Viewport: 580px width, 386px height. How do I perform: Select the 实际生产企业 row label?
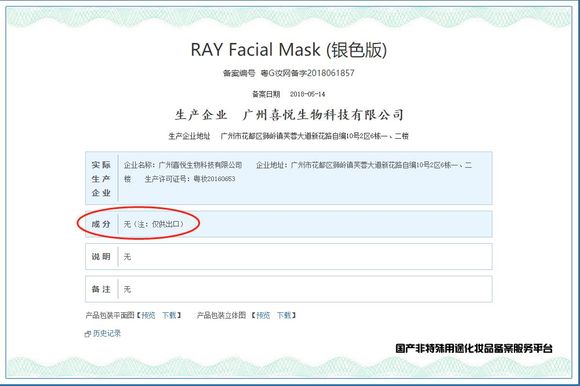101,179
